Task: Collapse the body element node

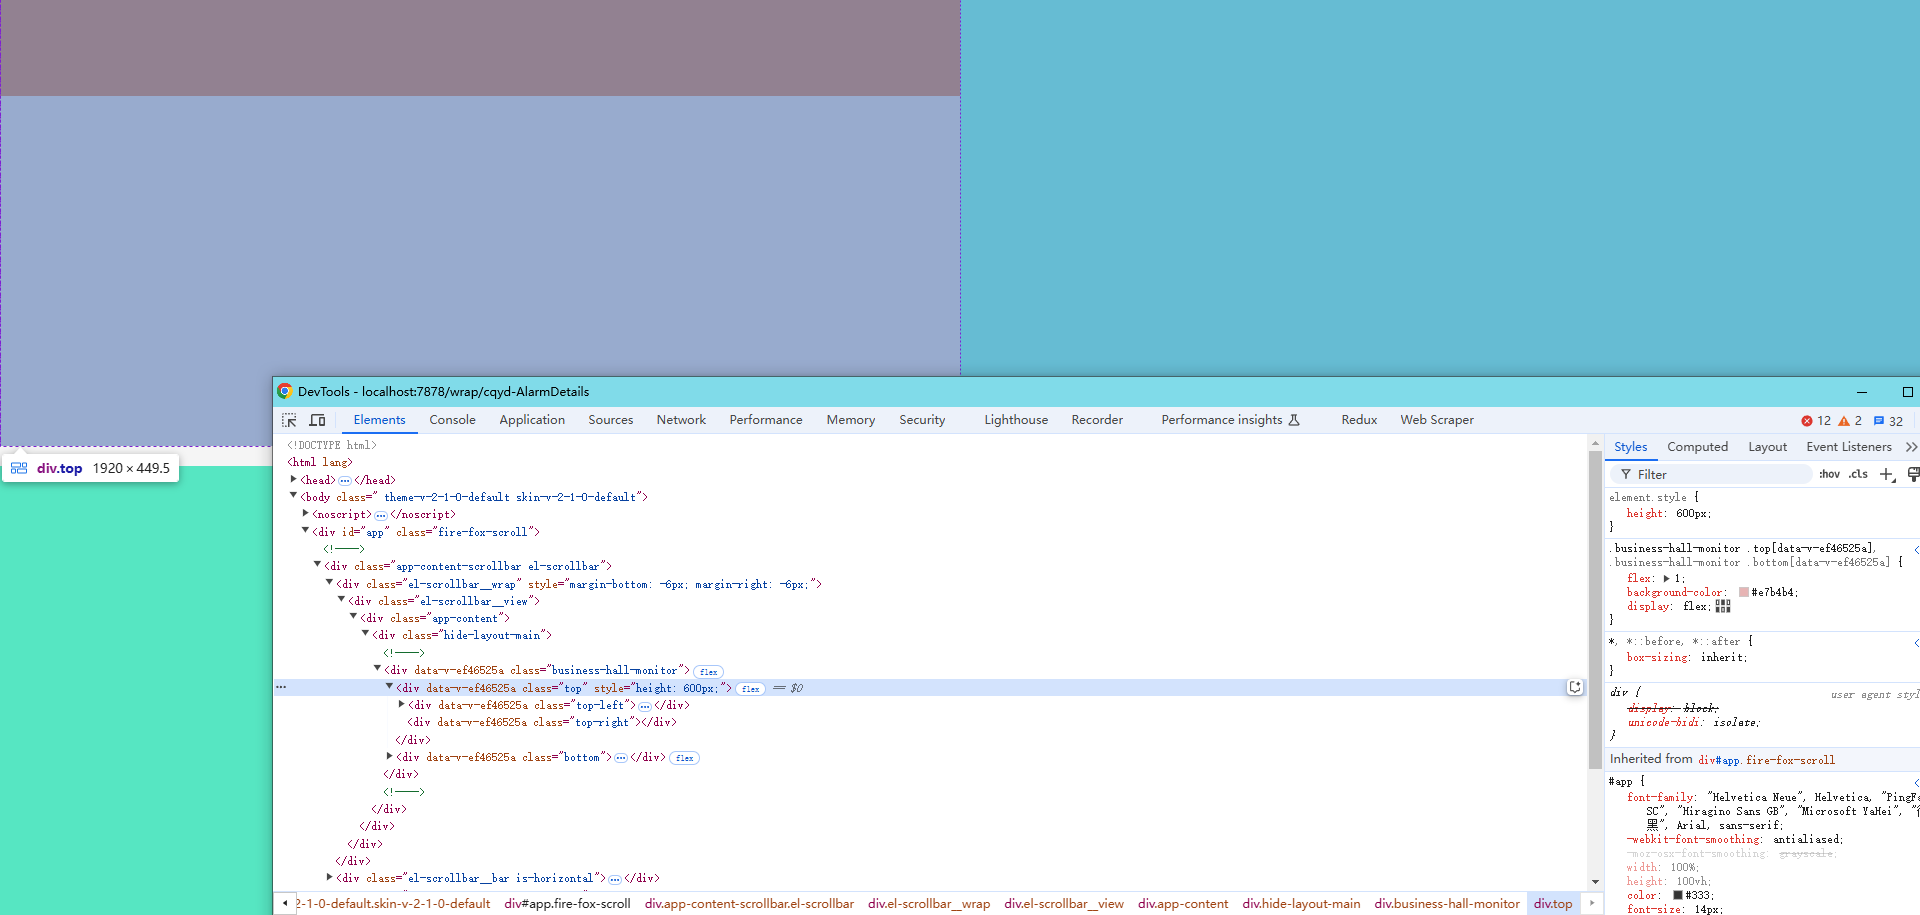Action: (x=293, y=496)
